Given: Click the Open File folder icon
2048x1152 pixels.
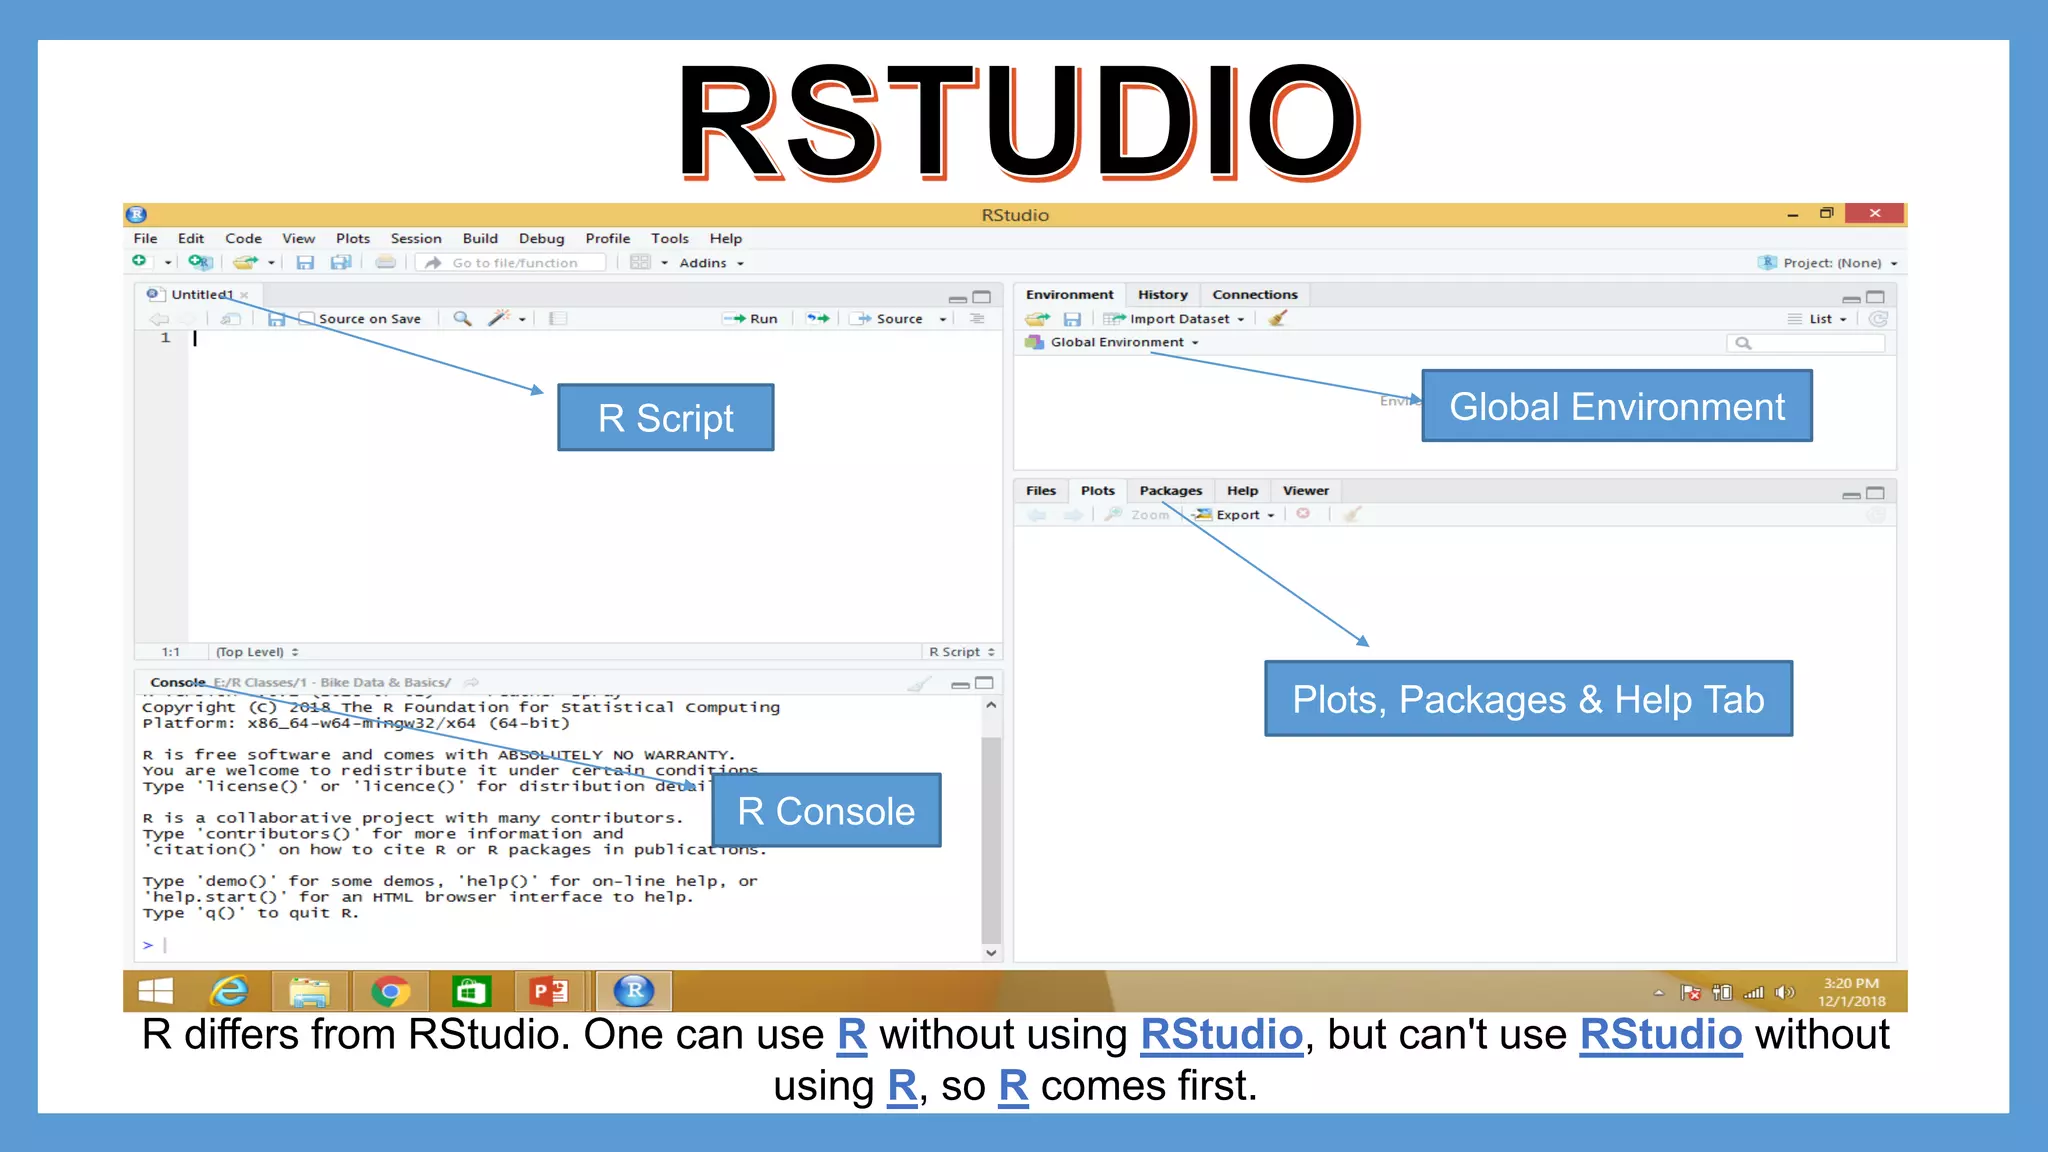Looking at the screenshot, I should (x=244, y=262).
